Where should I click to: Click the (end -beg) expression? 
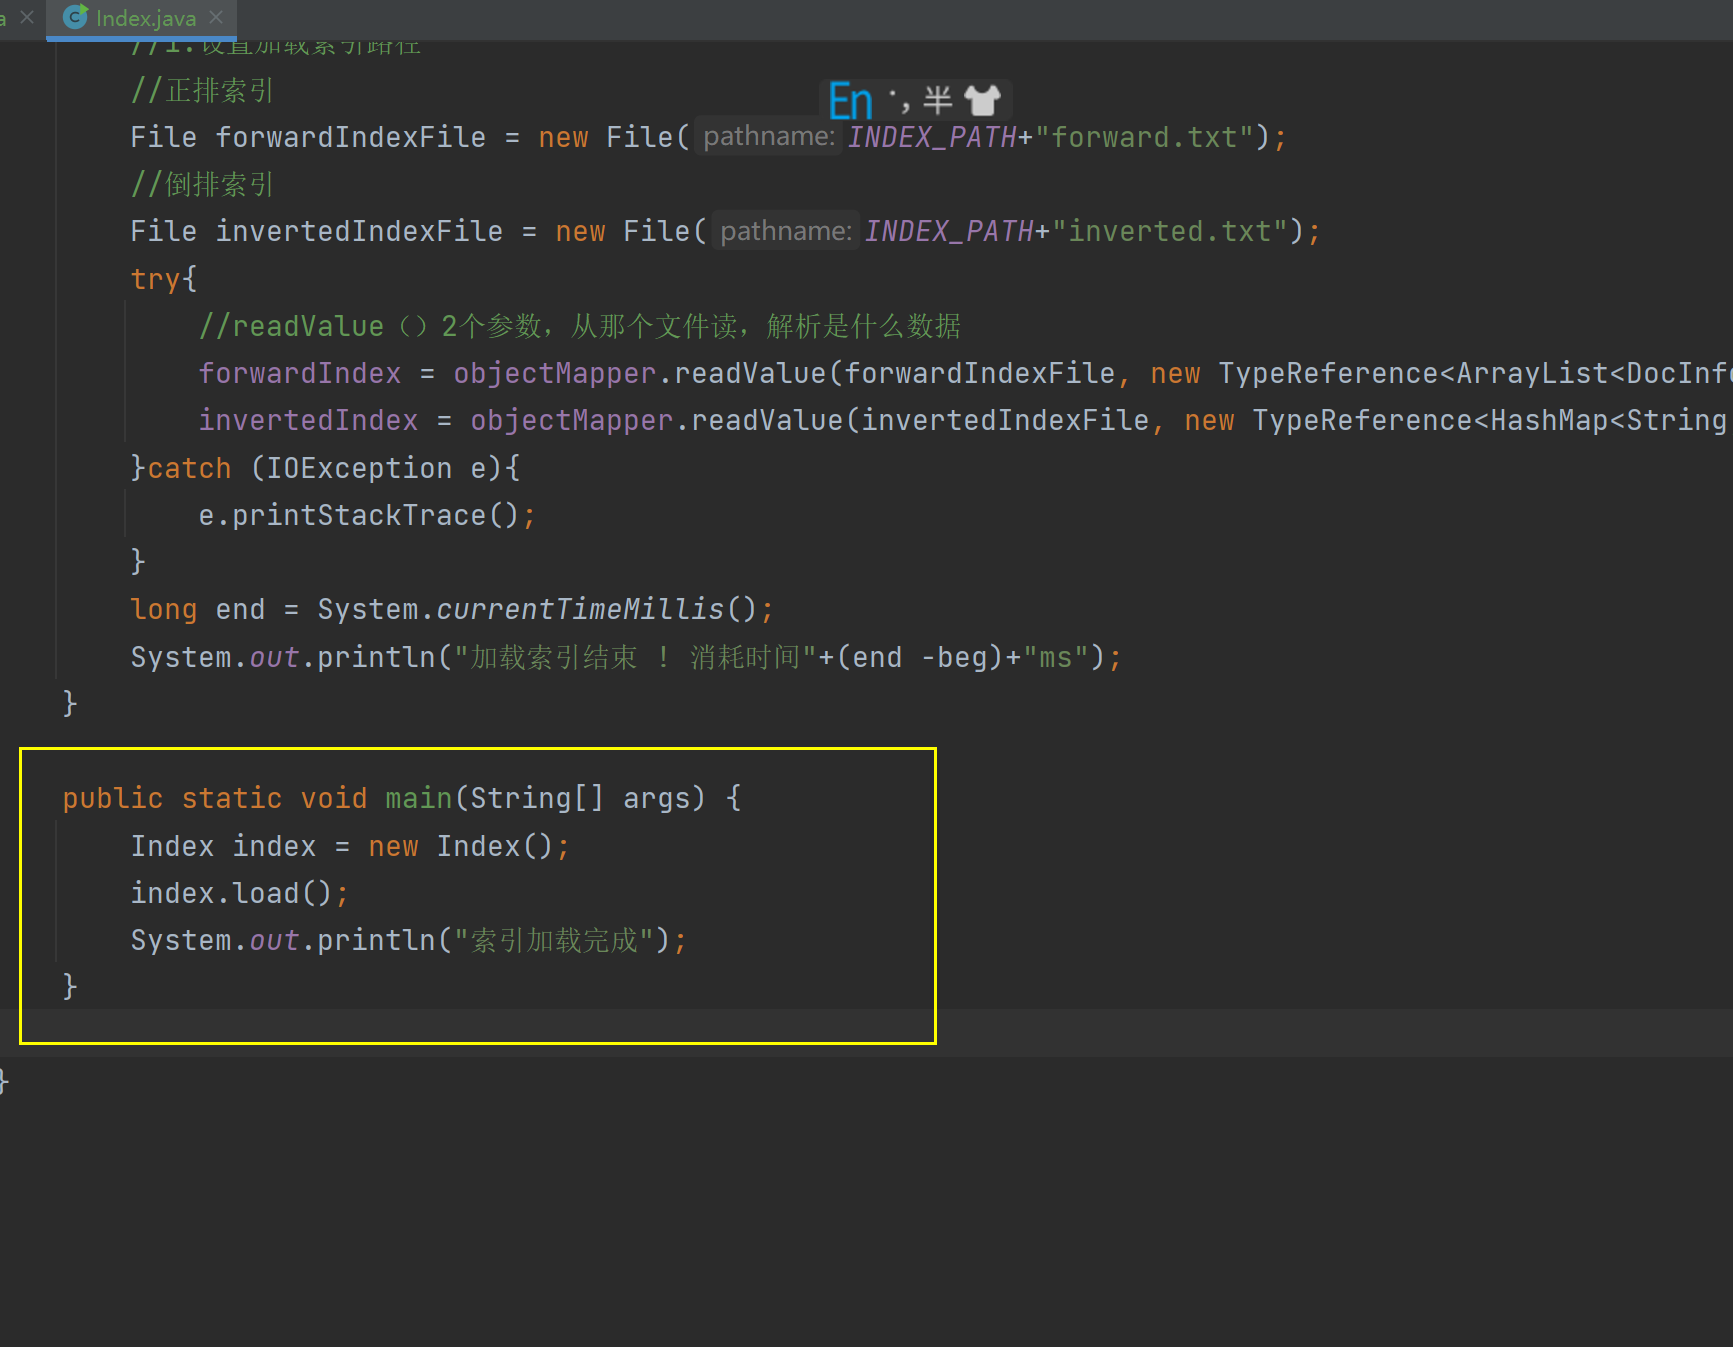[x=919, y=657]
